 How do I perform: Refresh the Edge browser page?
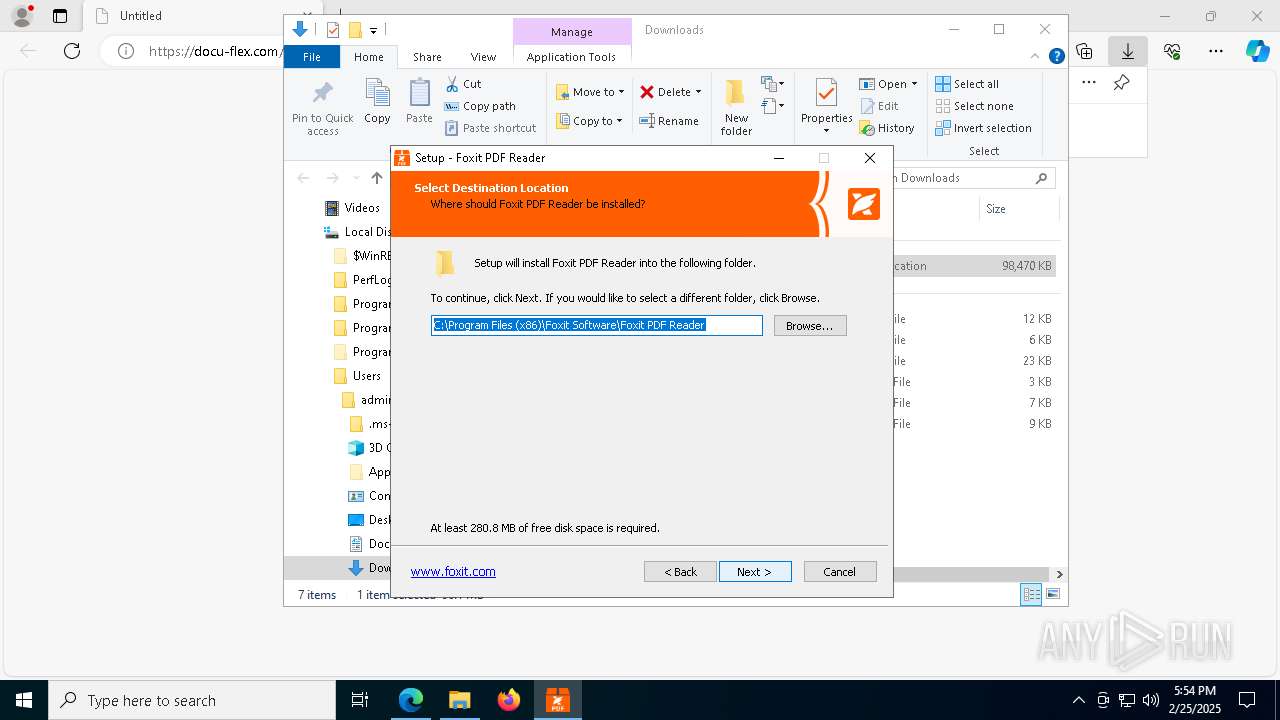click(72, 51)
